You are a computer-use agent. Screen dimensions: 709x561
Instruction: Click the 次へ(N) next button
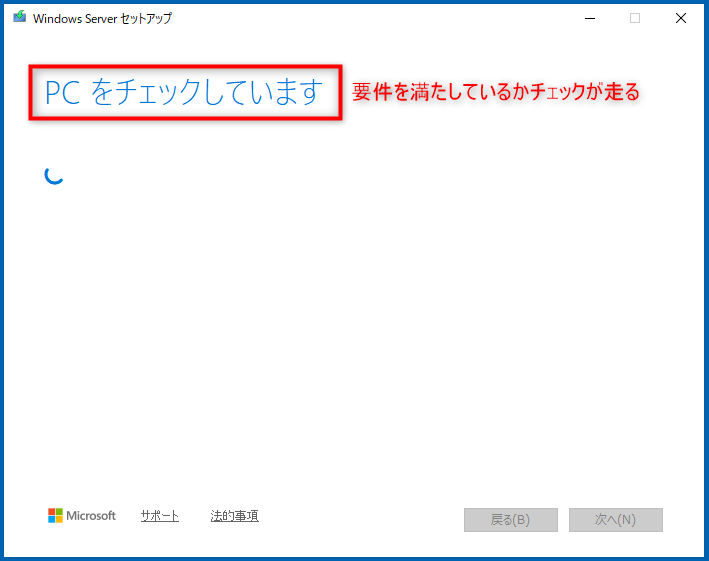[x=615, y=520]
